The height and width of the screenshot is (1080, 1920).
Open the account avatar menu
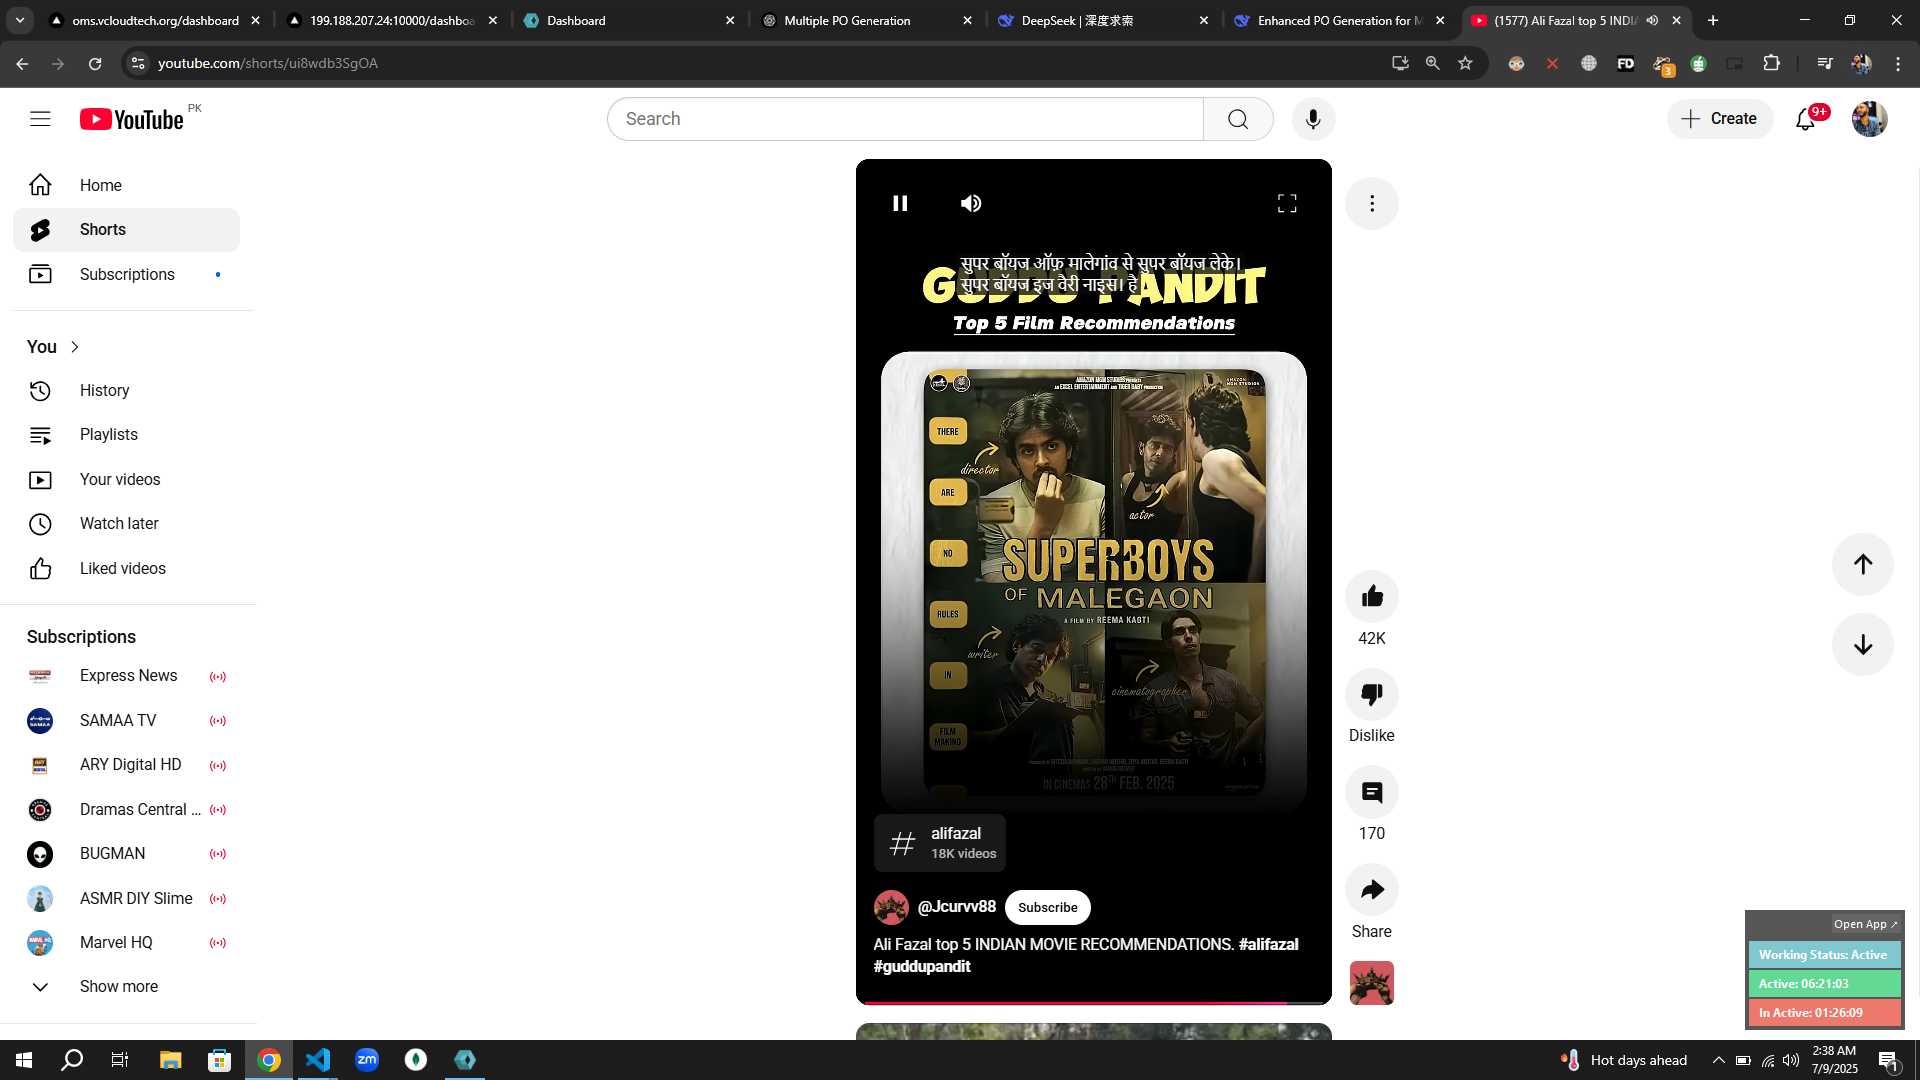(1869, 119)
